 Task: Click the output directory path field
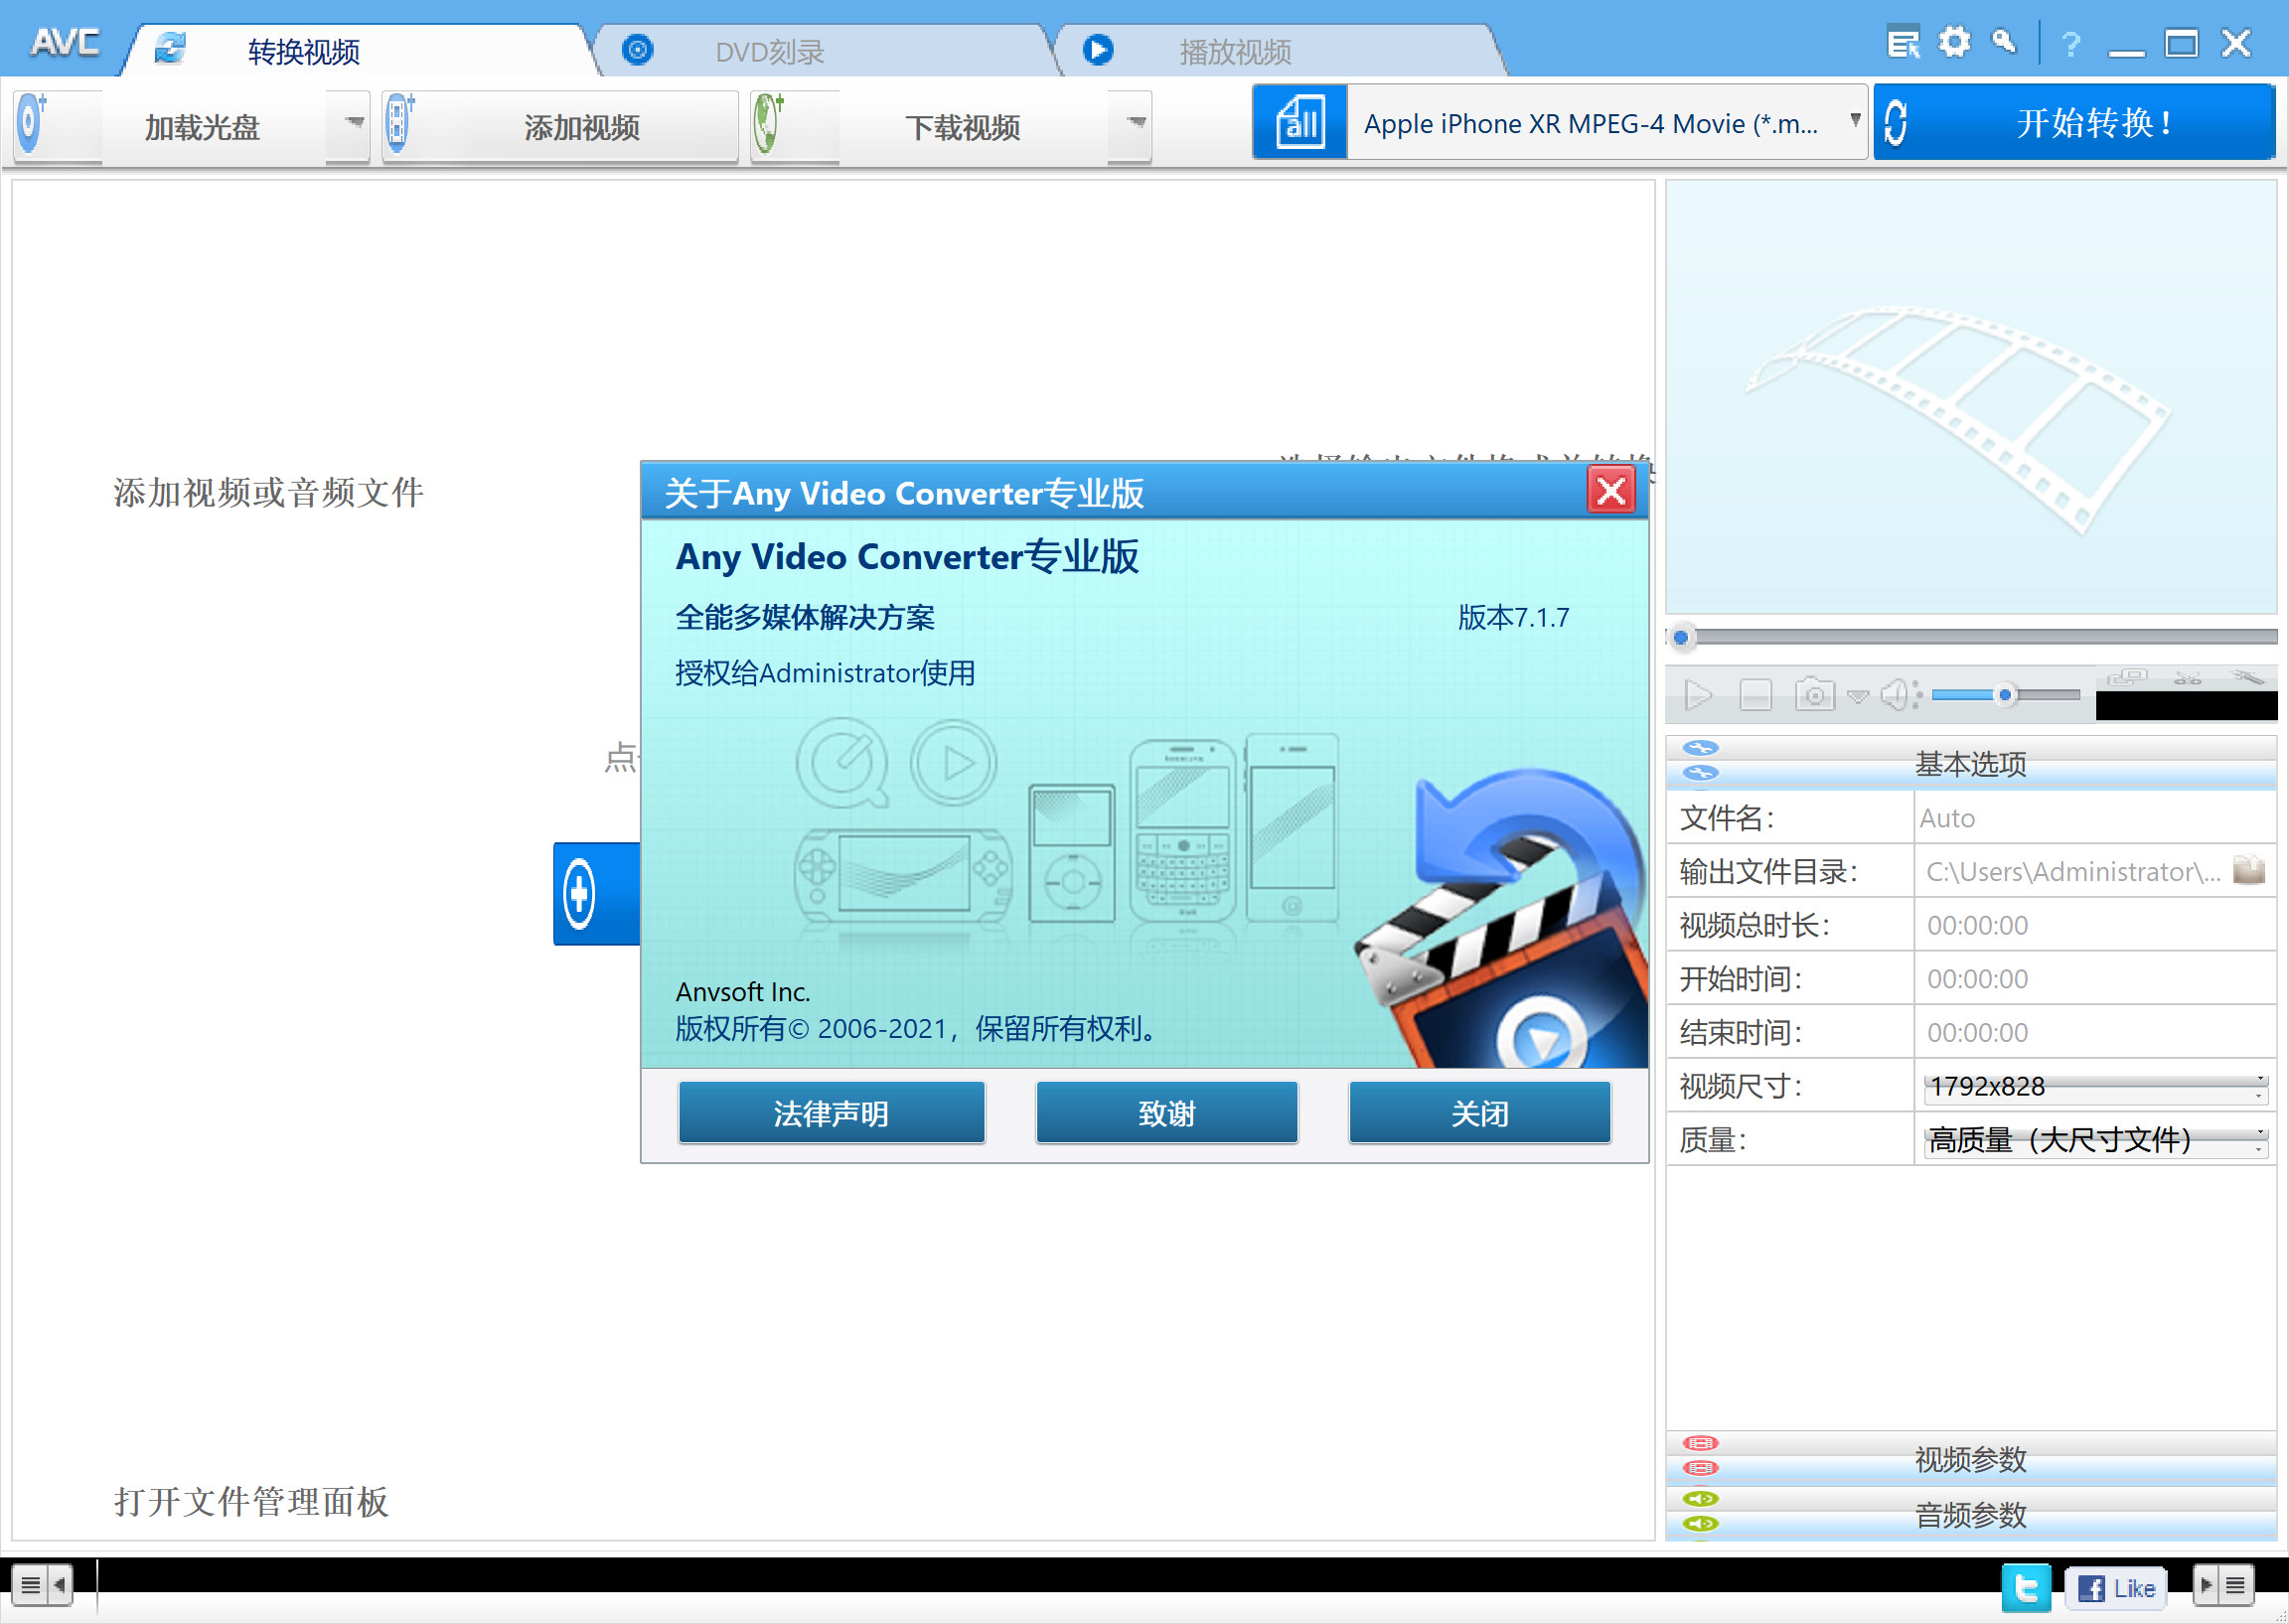[x=2072, y=872]
